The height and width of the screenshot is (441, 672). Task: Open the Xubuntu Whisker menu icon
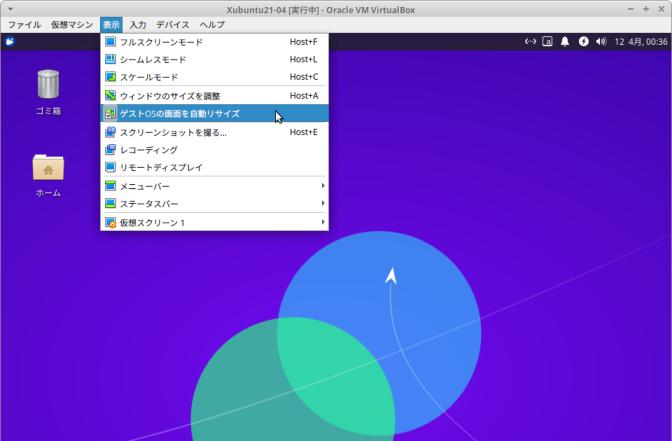point(10,42)
